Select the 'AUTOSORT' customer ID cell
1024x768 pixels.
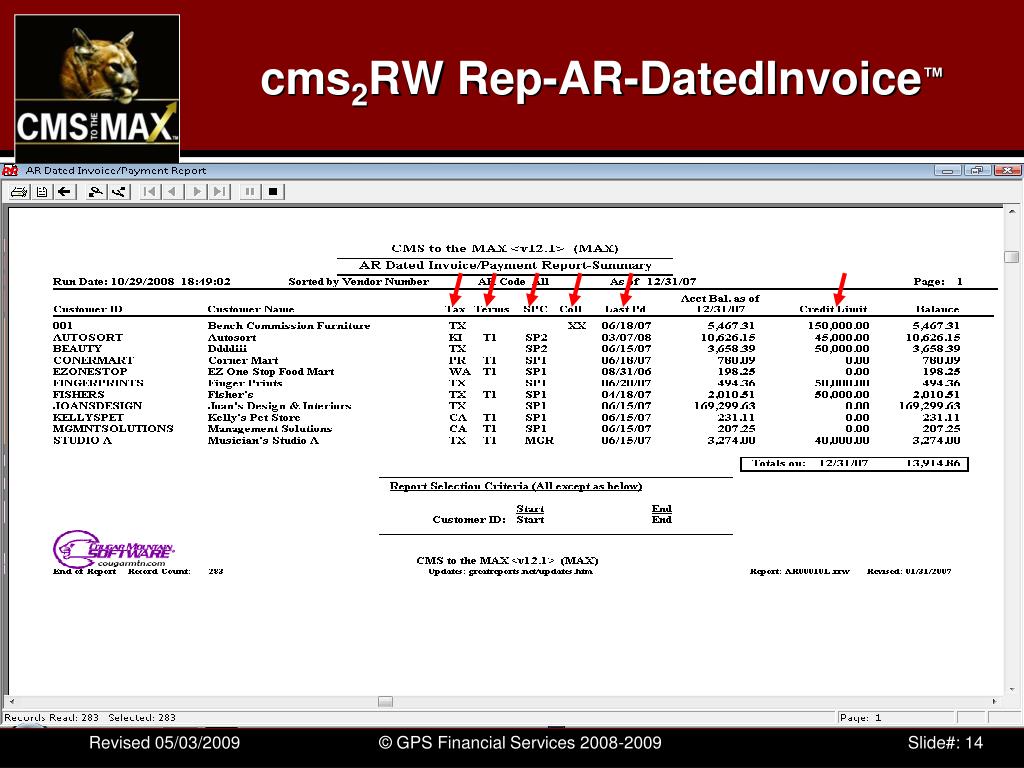88,338
